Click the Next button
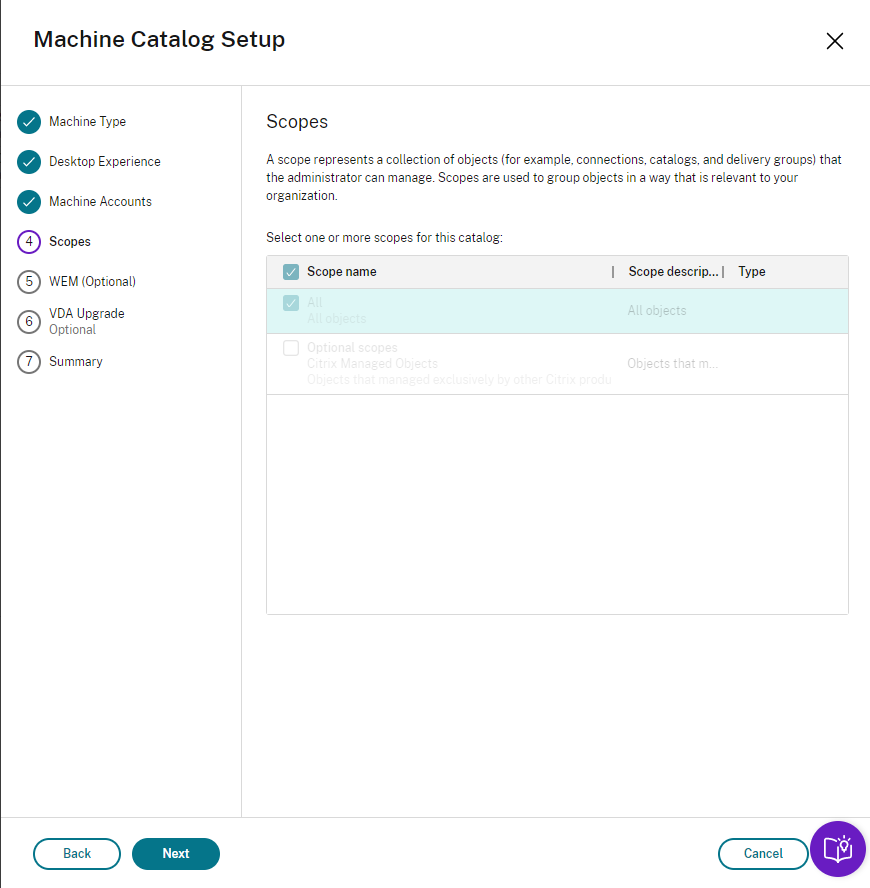The height and width of the screenshot is (888, 870). 176,854
